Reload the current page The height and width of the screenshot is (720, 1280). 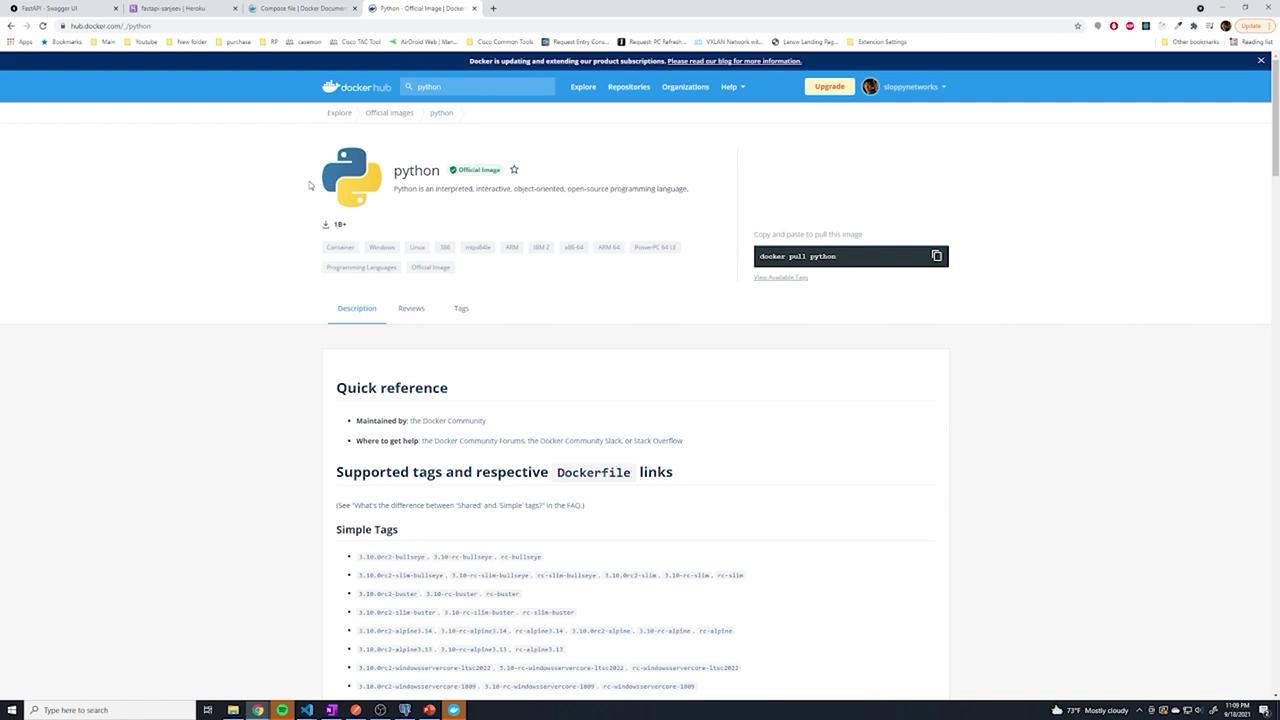click(x=43, y=26)
